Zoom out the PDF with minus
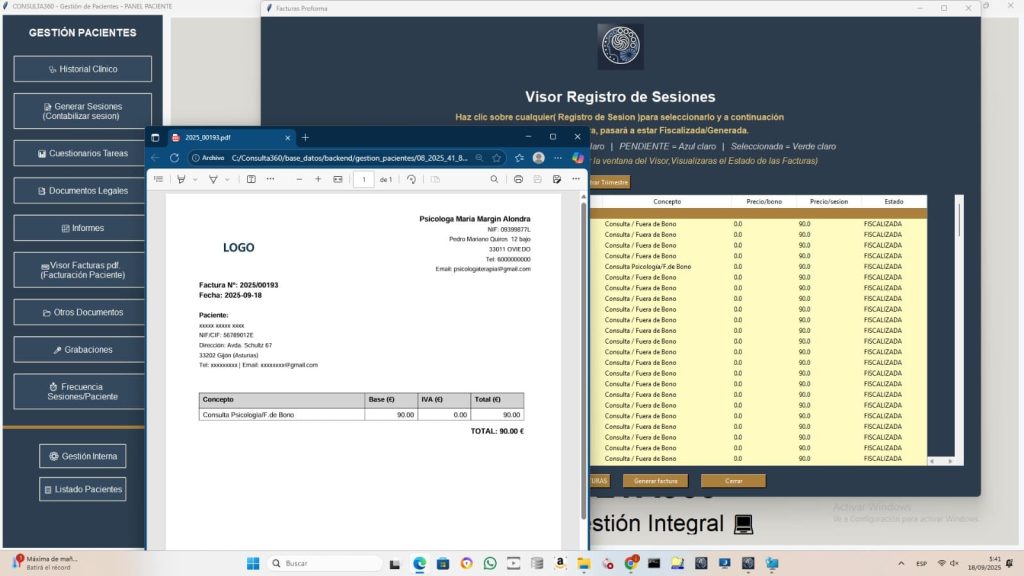This screenshot has width=1024, height=576. (299, 179)
